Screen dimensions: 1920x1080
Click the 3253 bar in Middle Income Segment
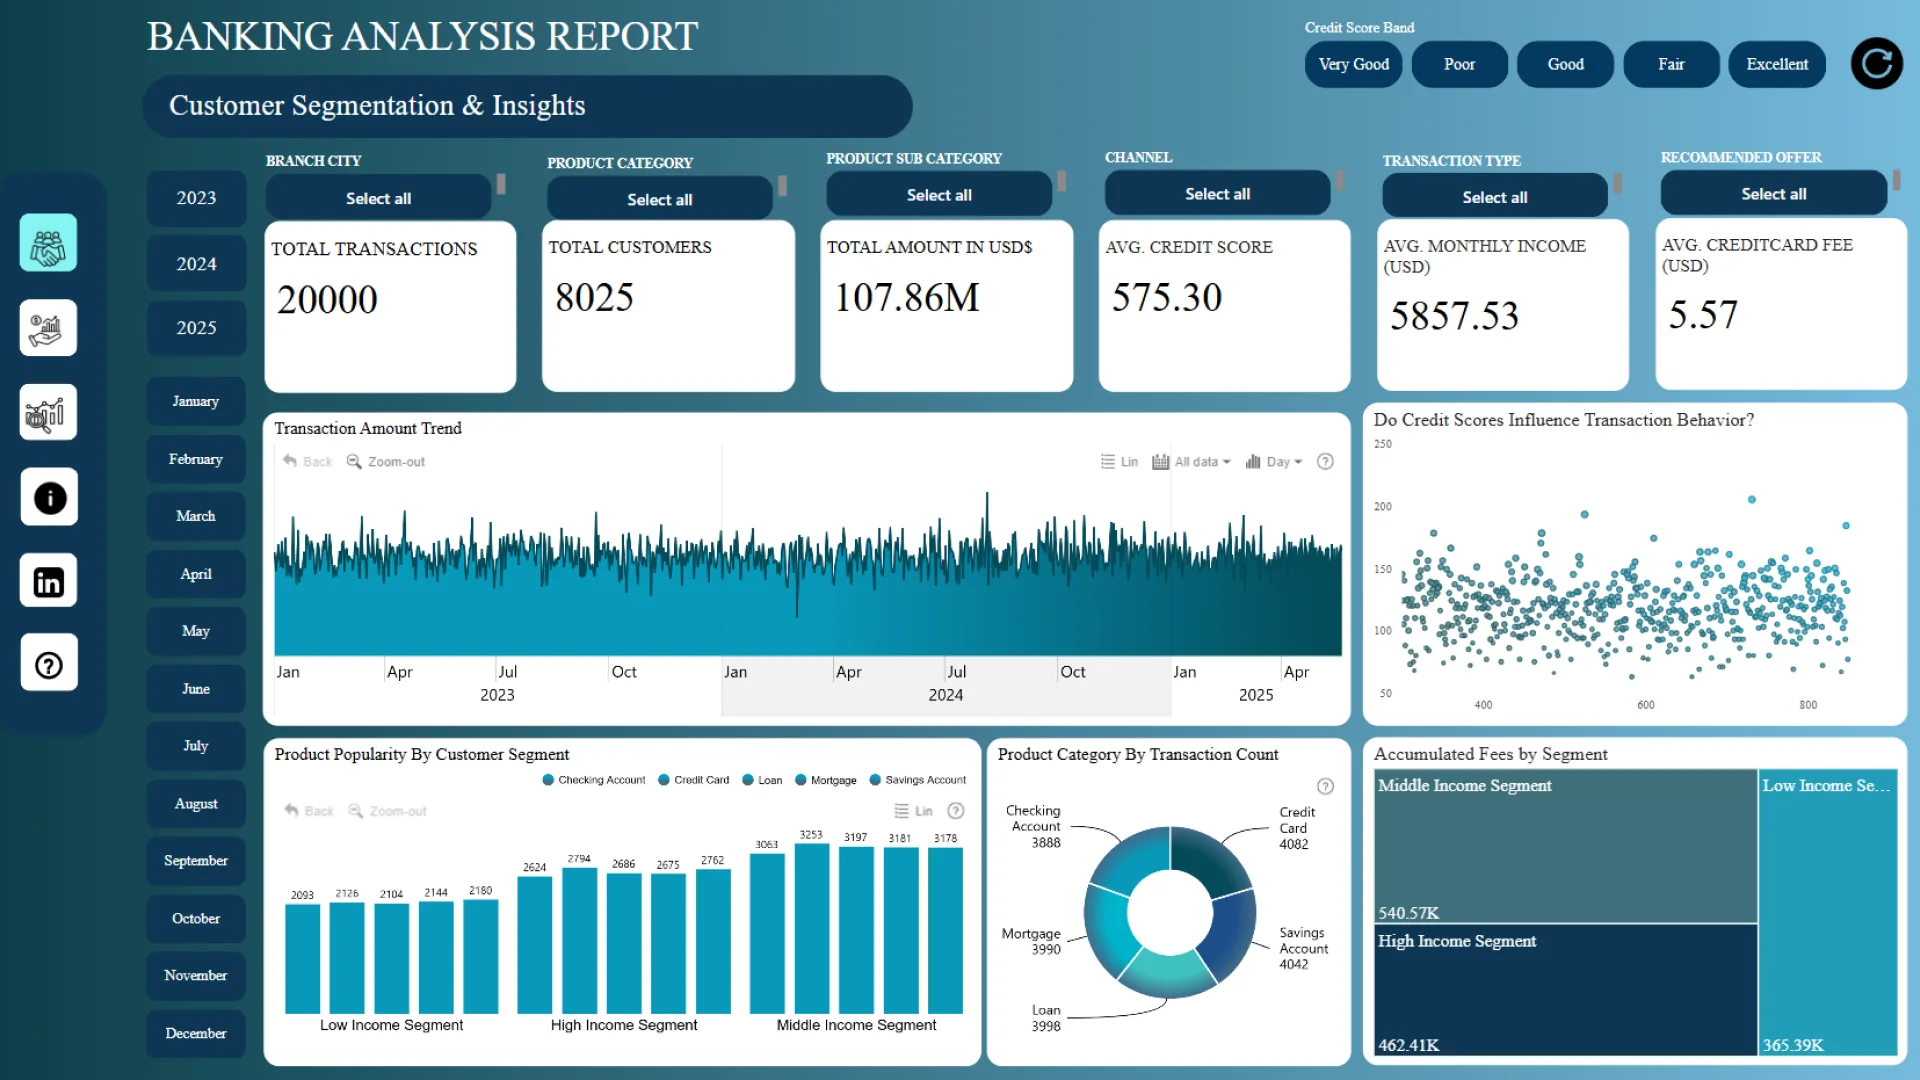point(812,928)
